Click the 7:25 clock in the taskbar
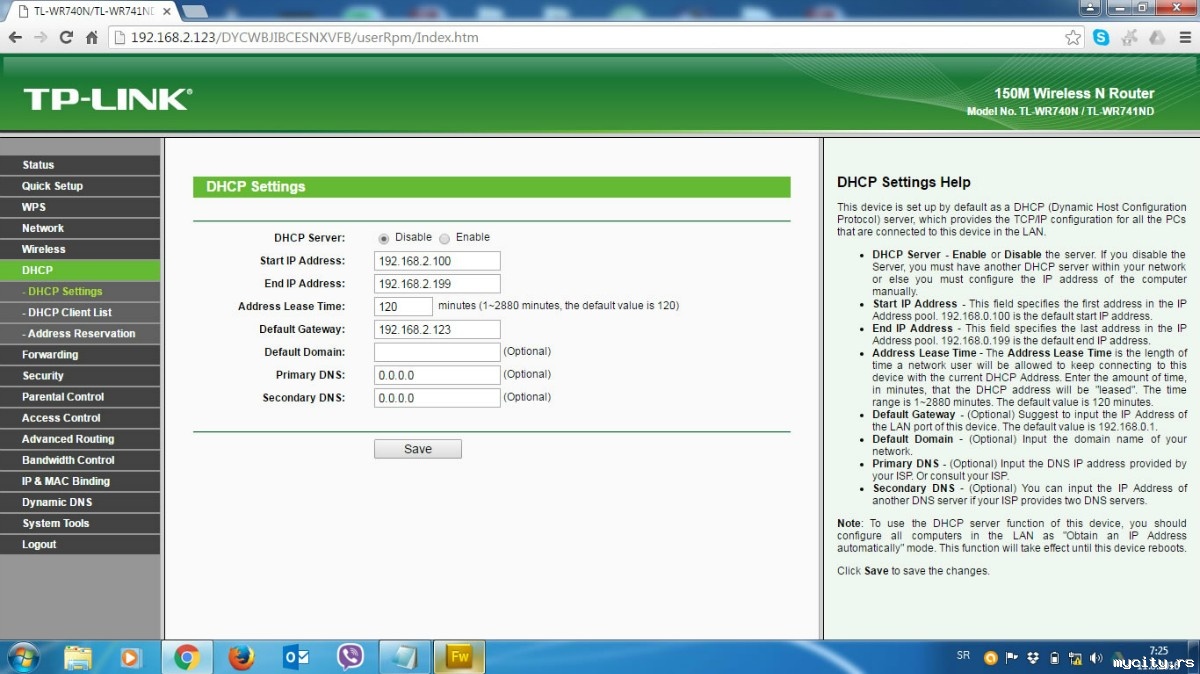This screenshot has width=1200, height=674. coord(1160,651)
